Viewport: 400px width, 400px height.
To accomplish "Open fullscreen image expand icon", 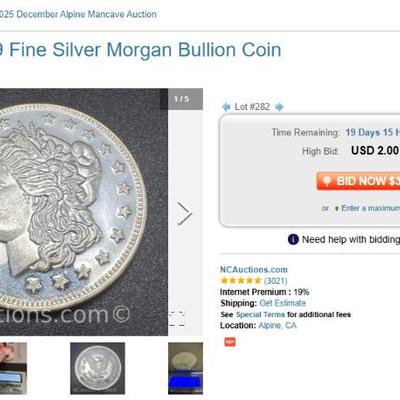I will pyautogui.click(x=177, y=319).
